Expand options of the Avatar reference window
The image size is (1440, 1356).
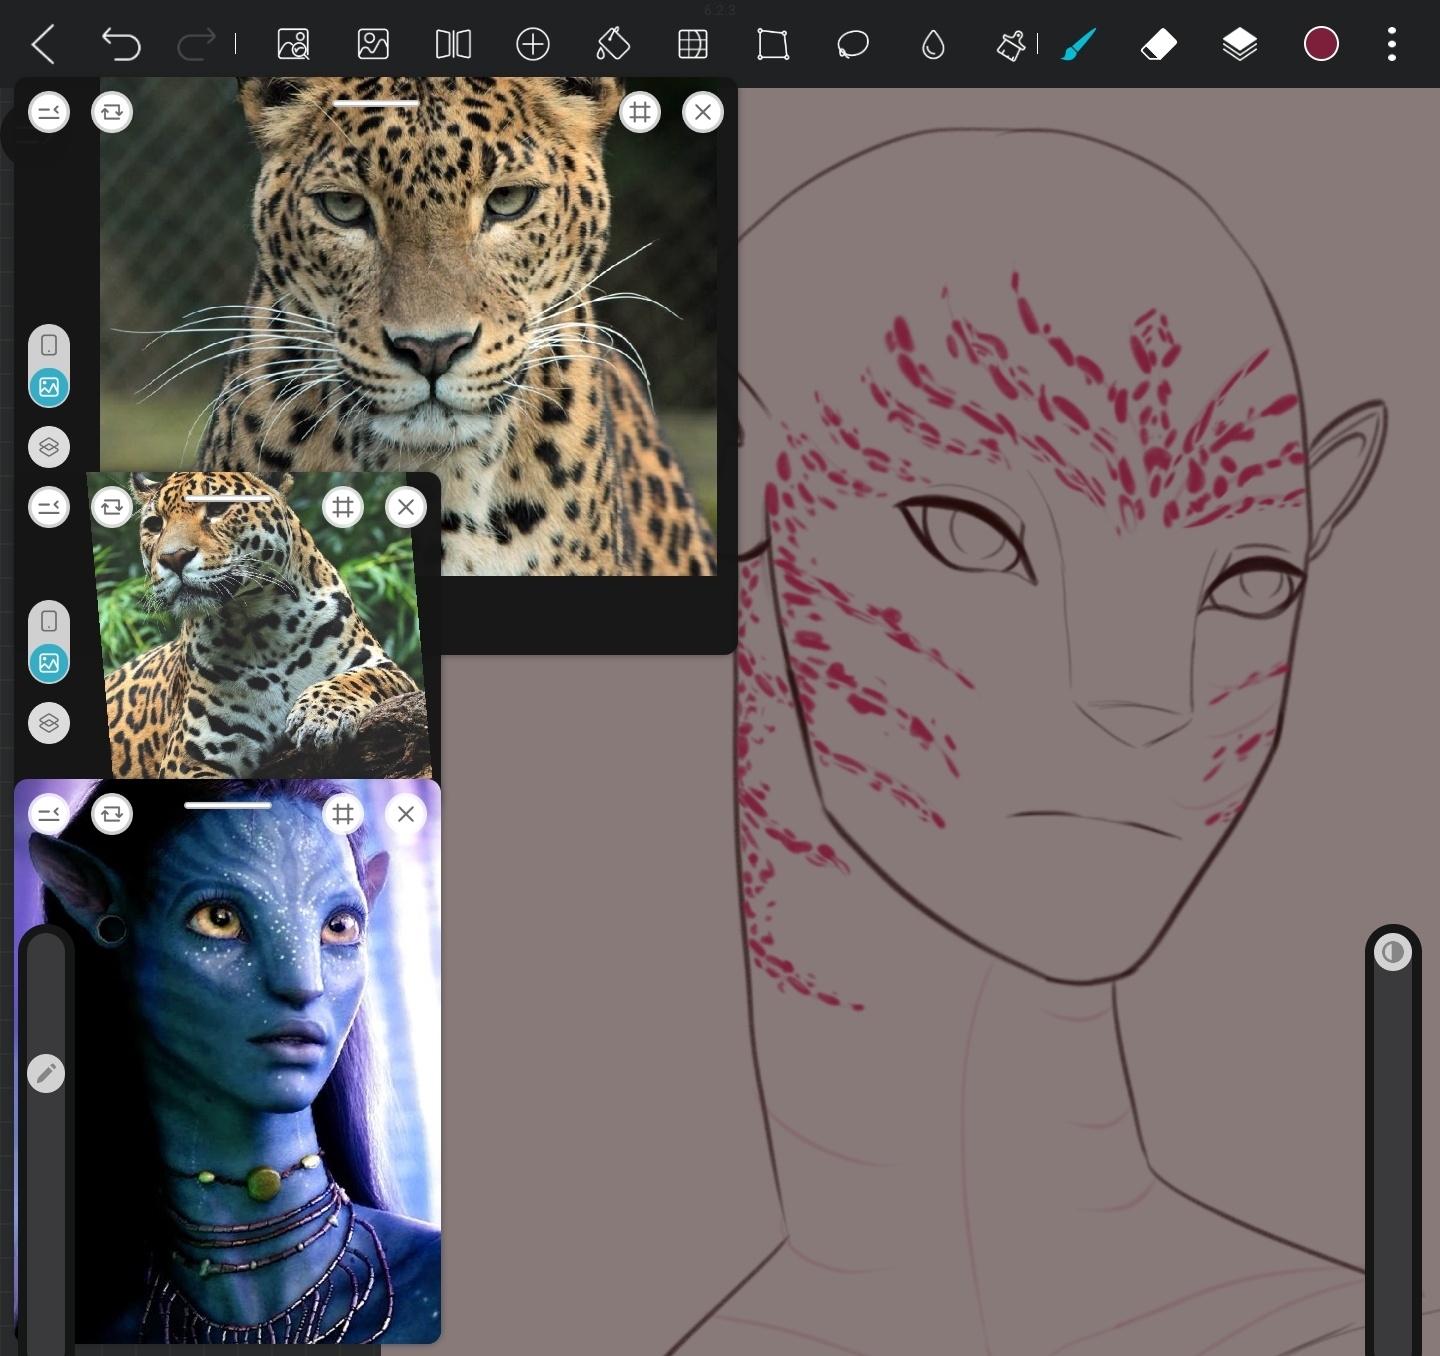point(49,814)
